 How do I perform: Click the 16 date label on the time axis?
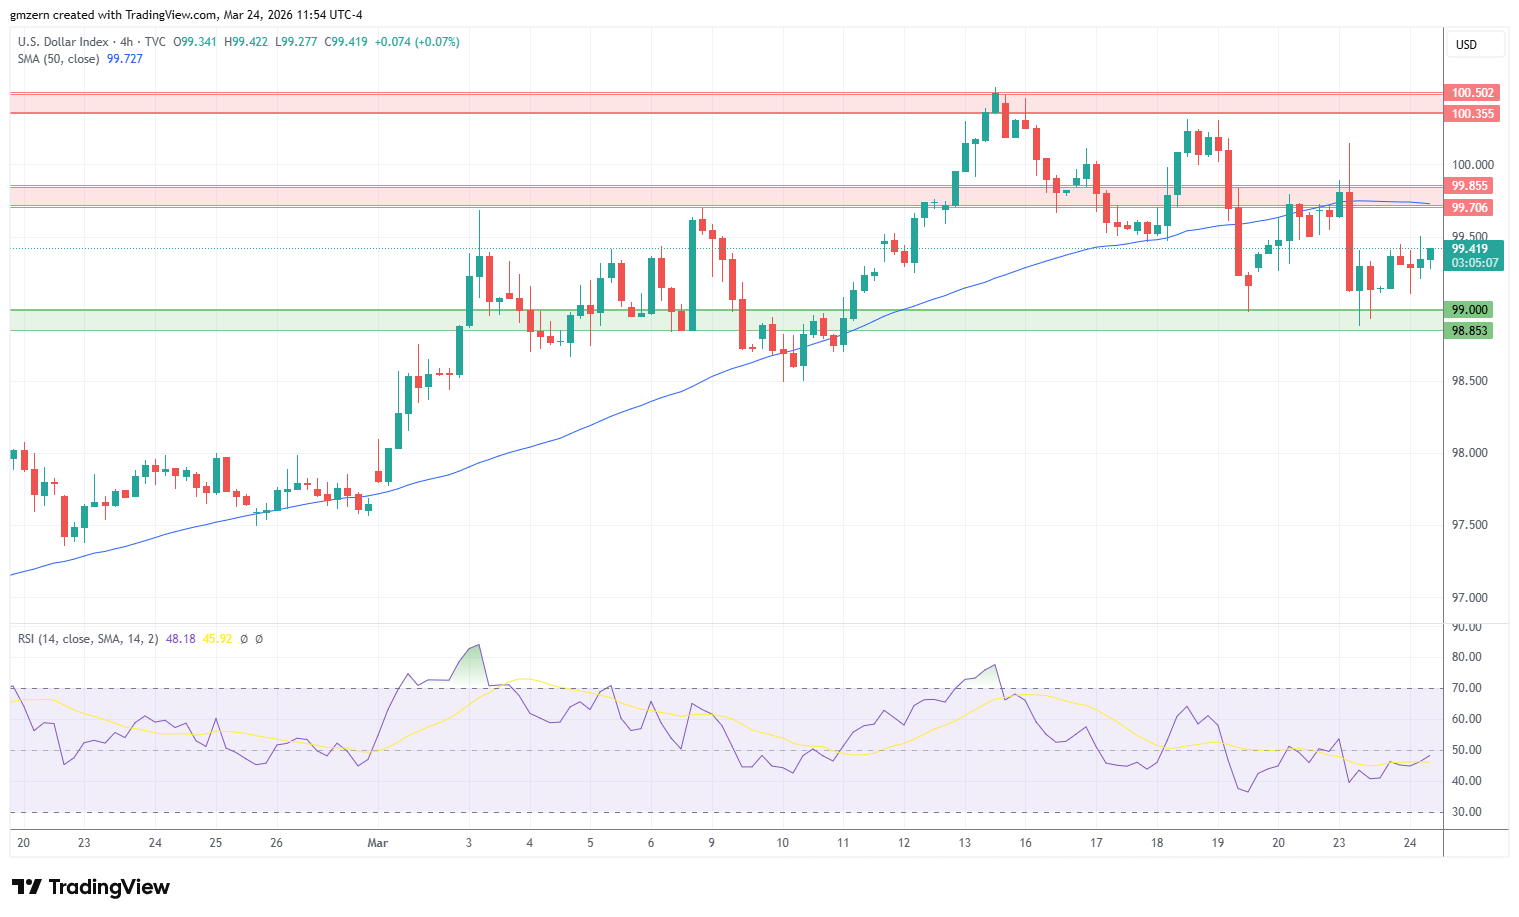pyautogui.click(x=1026, y=843)
